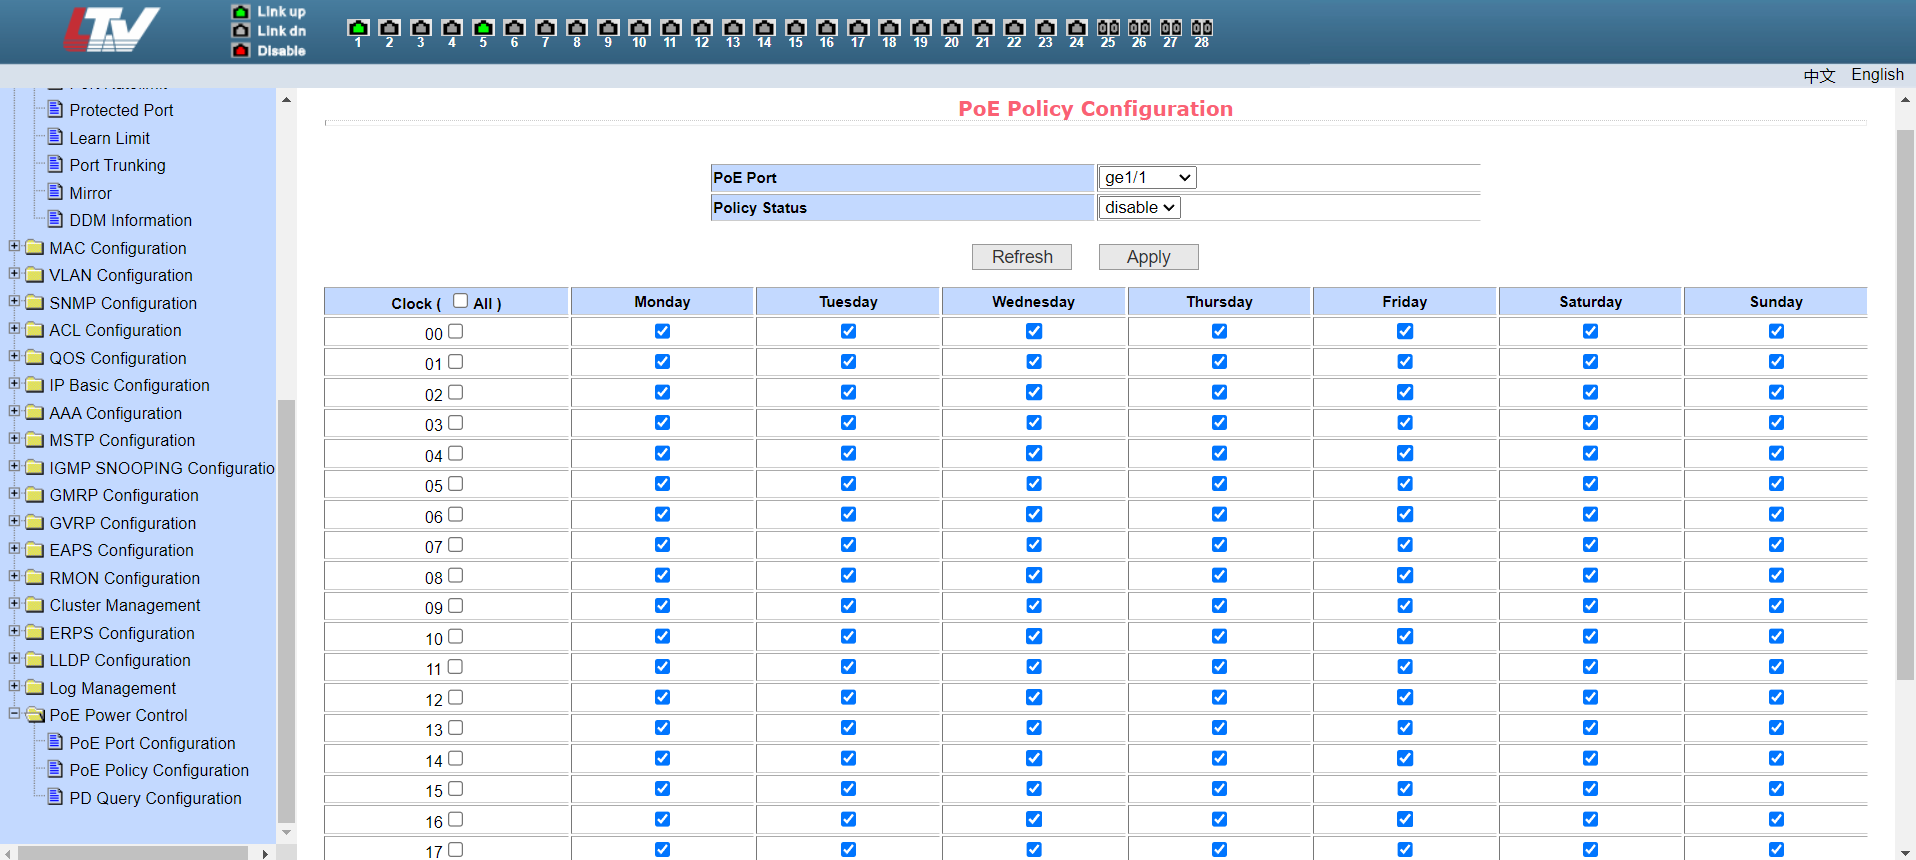Expand the MSTP Configuration tree node
Screen dimensions: 1916x860
pos(14,438)
